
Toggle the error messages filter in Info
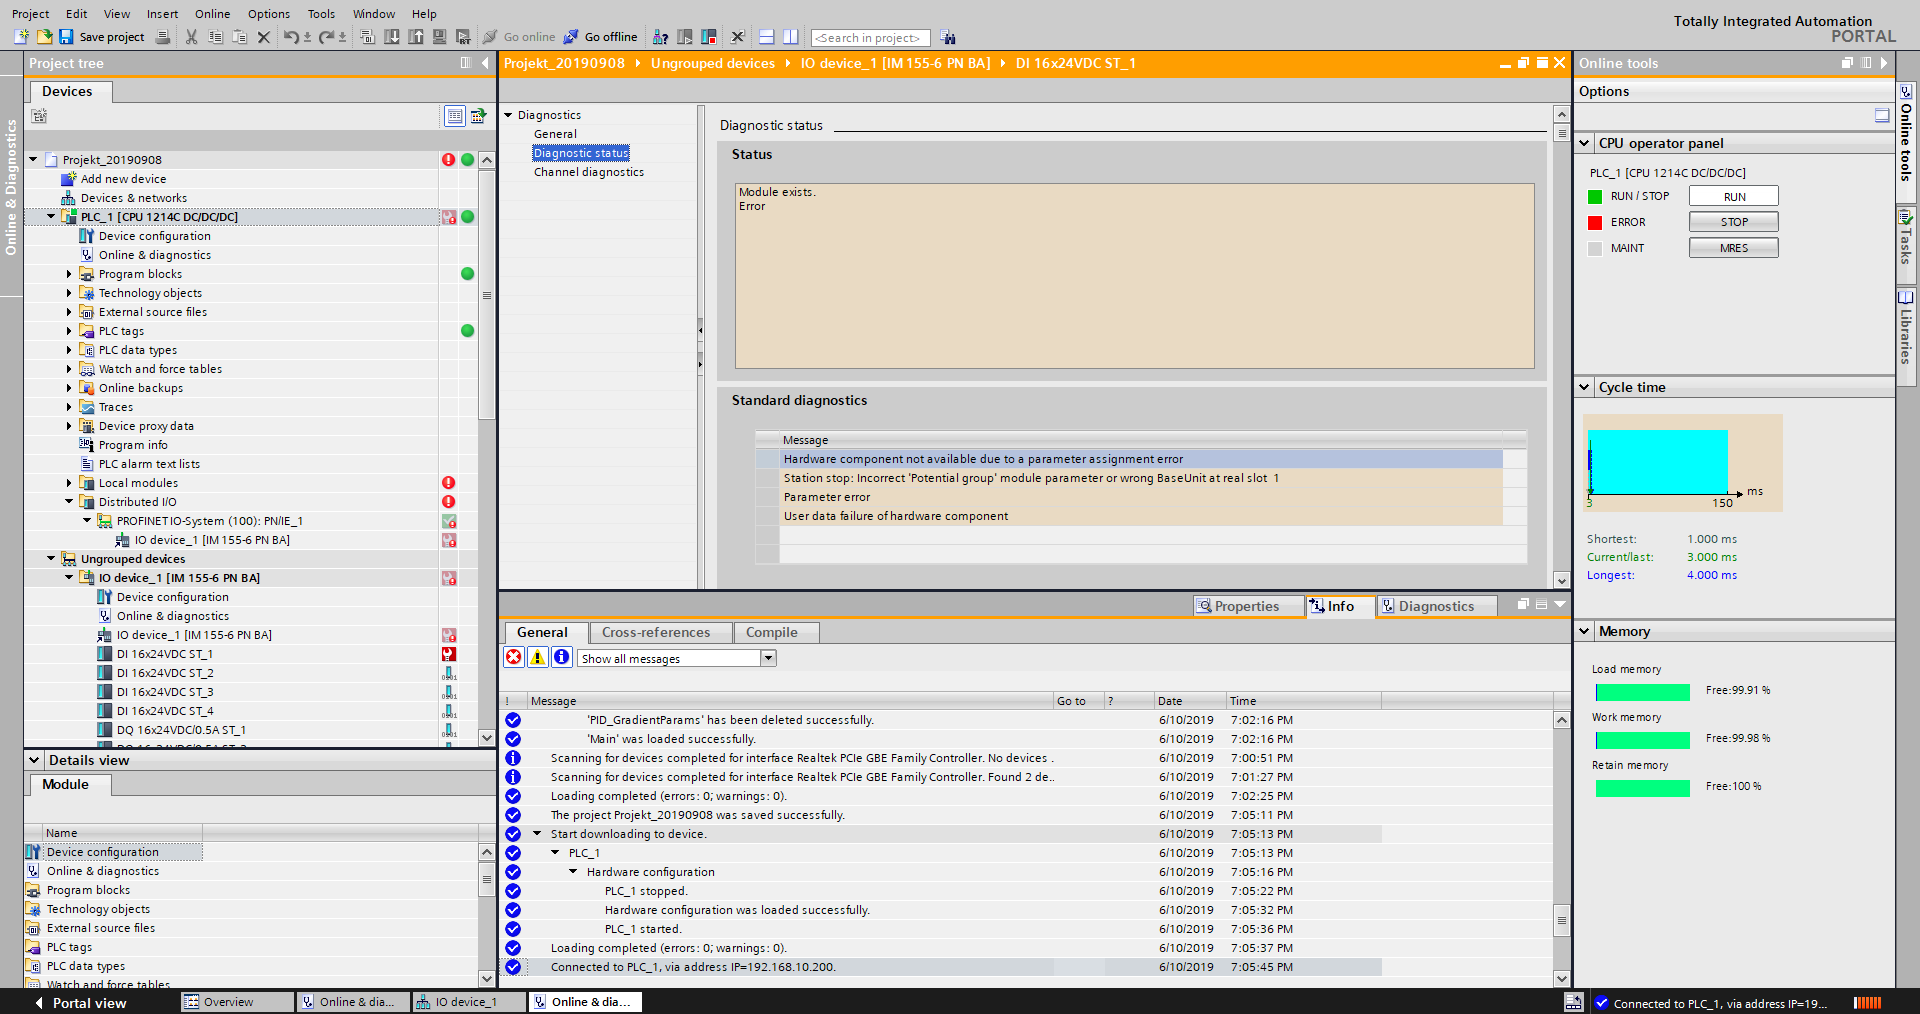513,657
